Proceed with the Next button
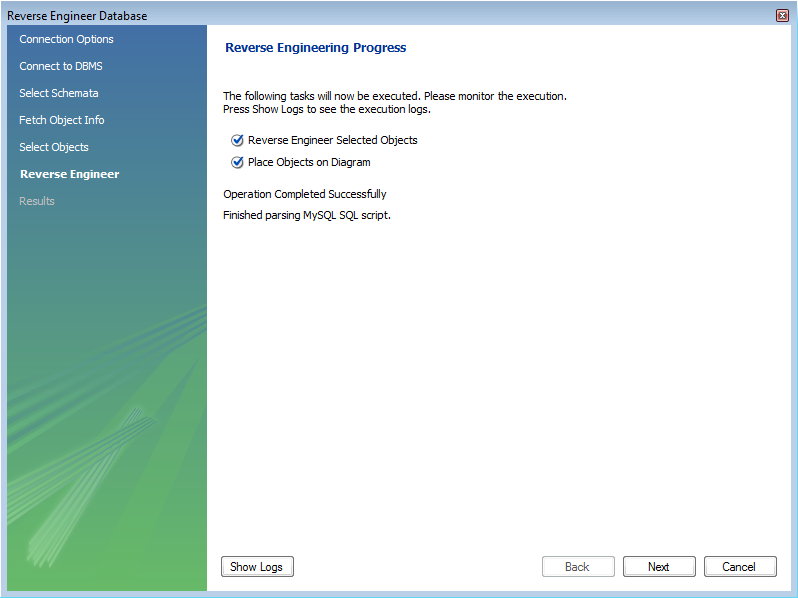Image resolution: width=798 pixels, height=598 pixels. [x=659, y=567]
